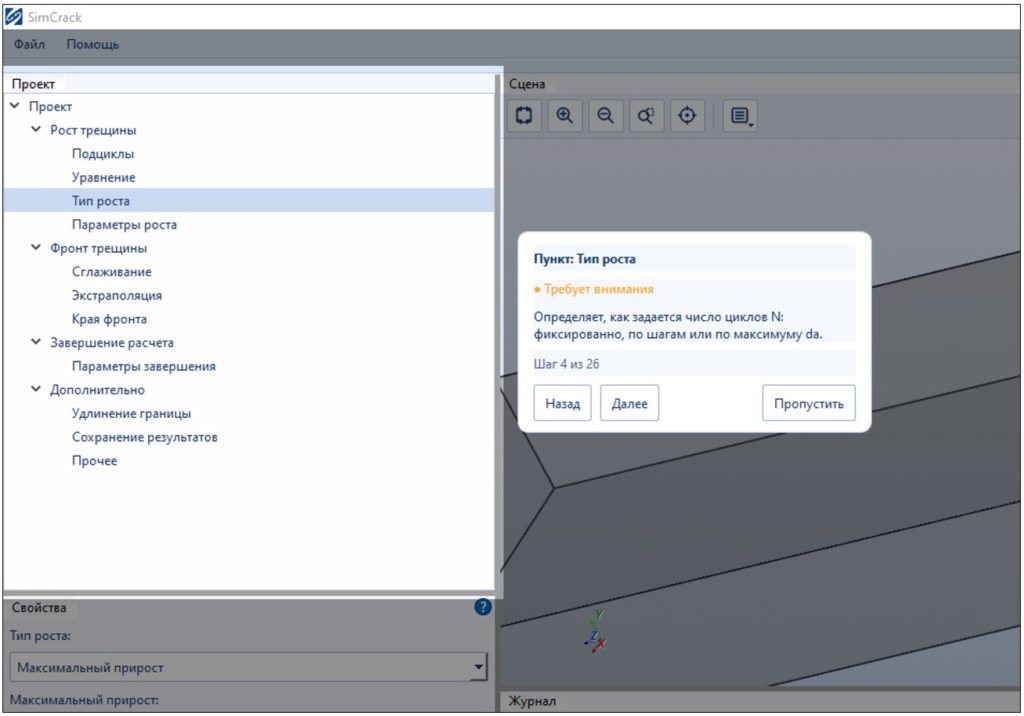
Task: Click the Максимальный прирост field label
Action: click(84, 700)
